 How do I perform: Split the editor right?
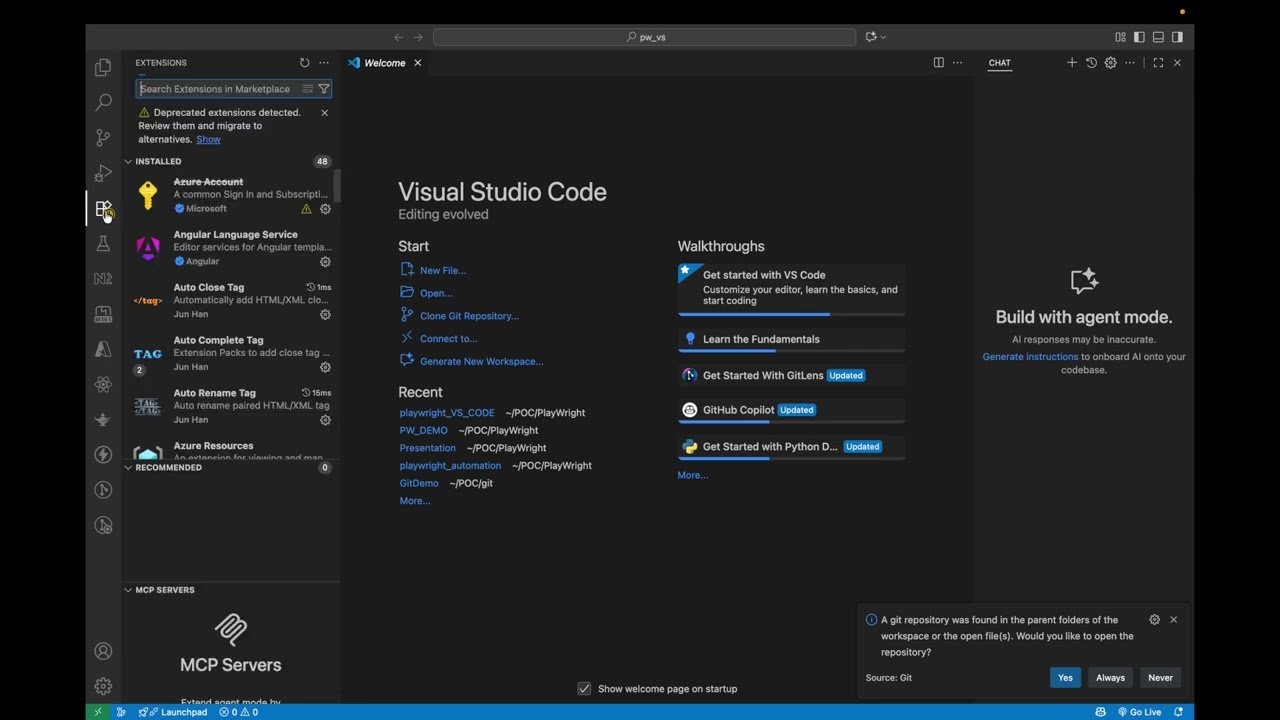tap(938, 62)
